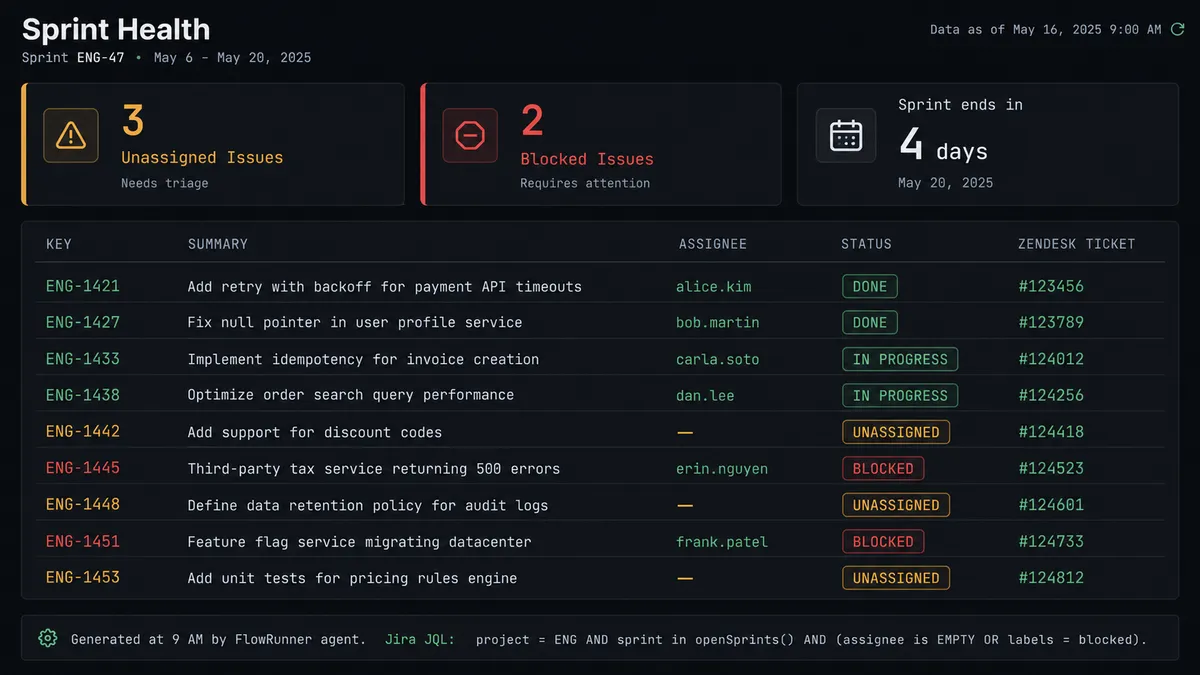Select assignee erin.nguyen
The width and height of the screenshot is (1200, 675).
pyautogui.click(x=722, y=468)
